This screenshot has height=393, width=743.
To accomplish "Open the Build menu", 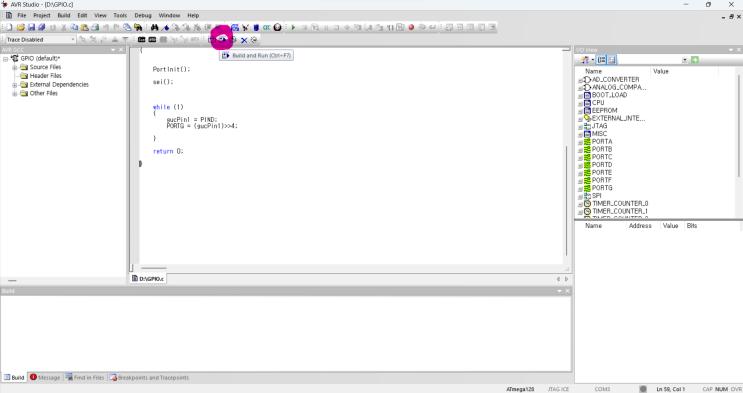I will point(63,16).
